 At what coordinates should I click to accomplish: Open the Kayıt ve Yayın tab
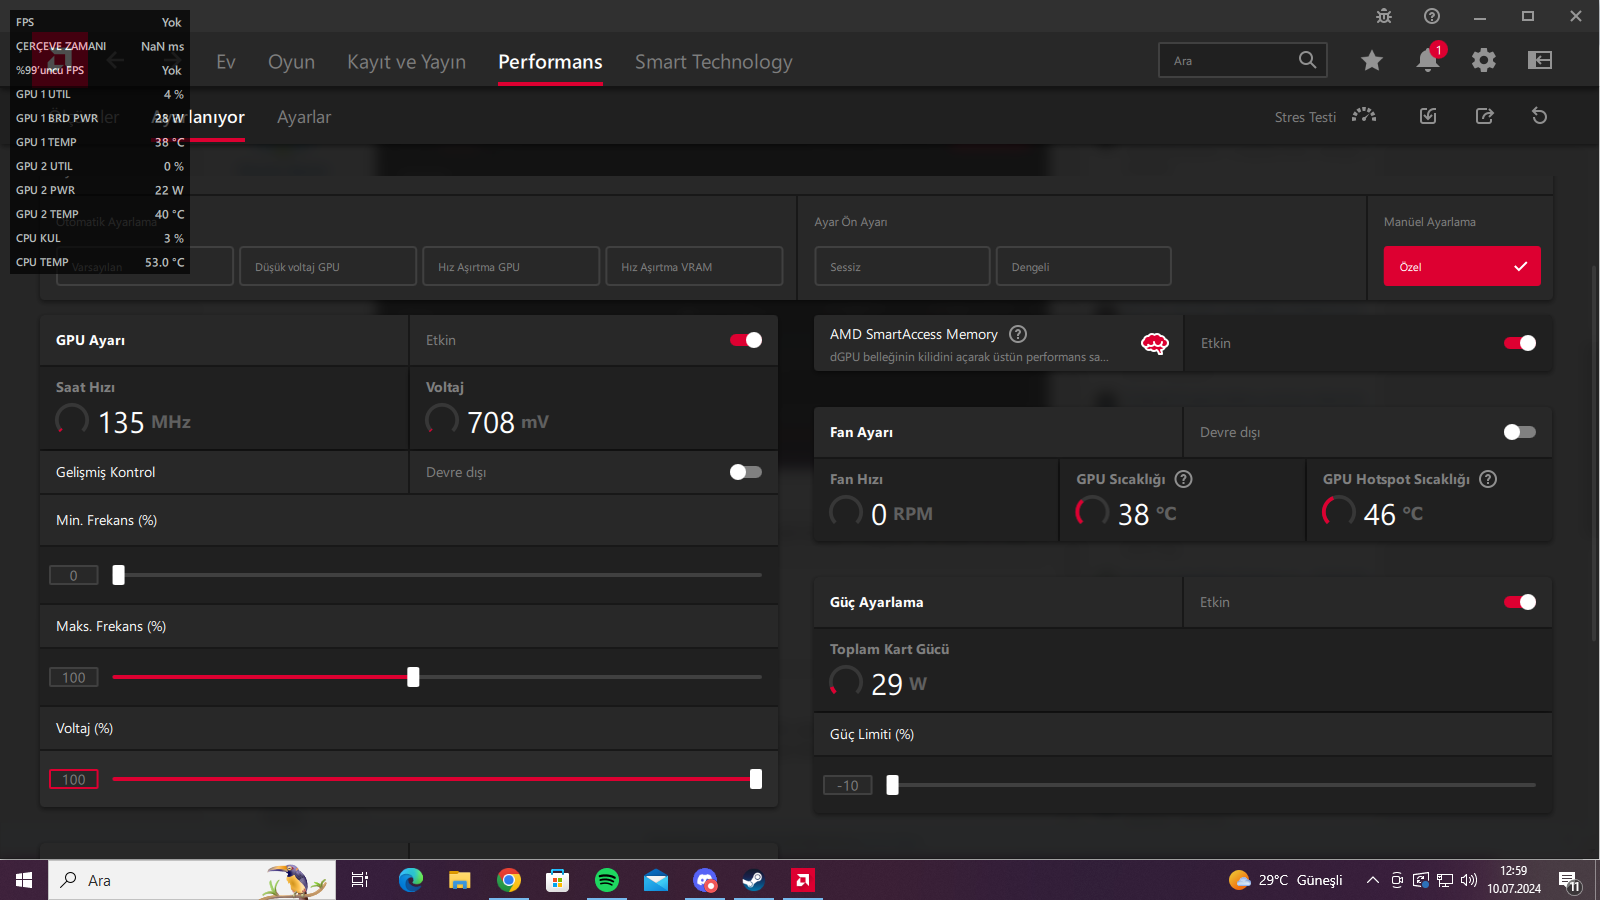406,62
